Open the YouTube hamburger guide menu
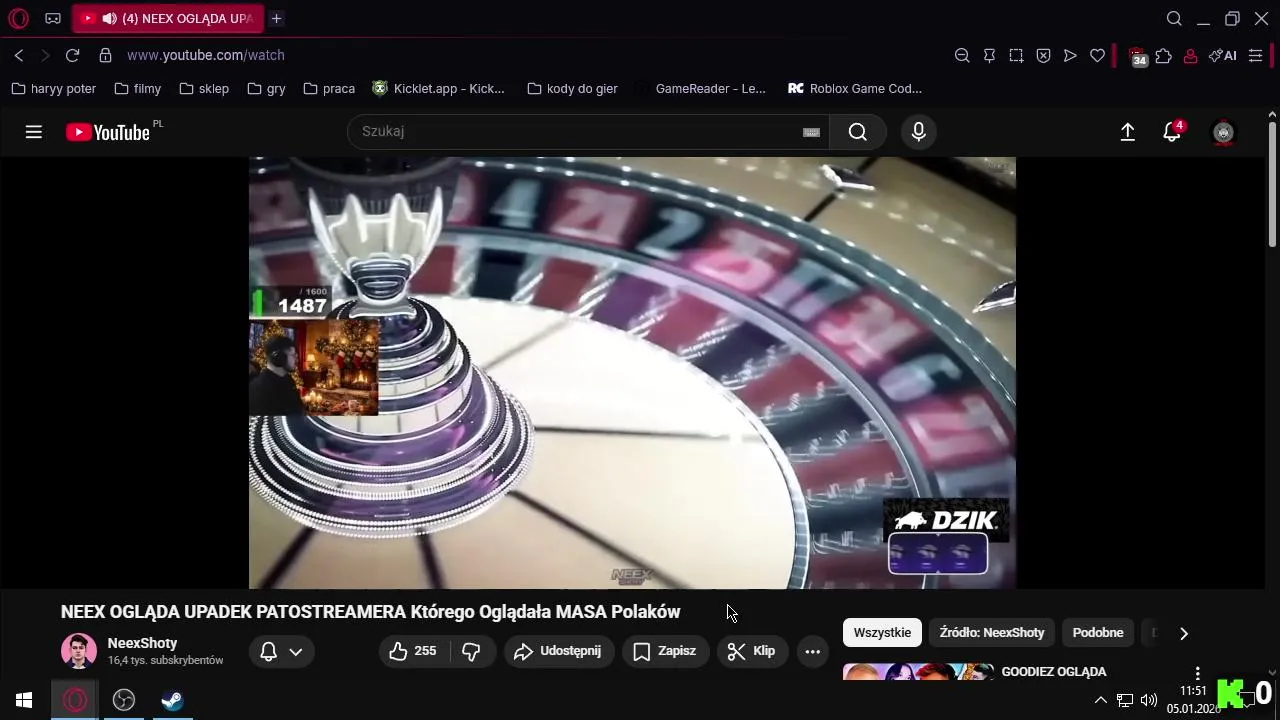Screen dimensions: 1280x720 (33, 132)
